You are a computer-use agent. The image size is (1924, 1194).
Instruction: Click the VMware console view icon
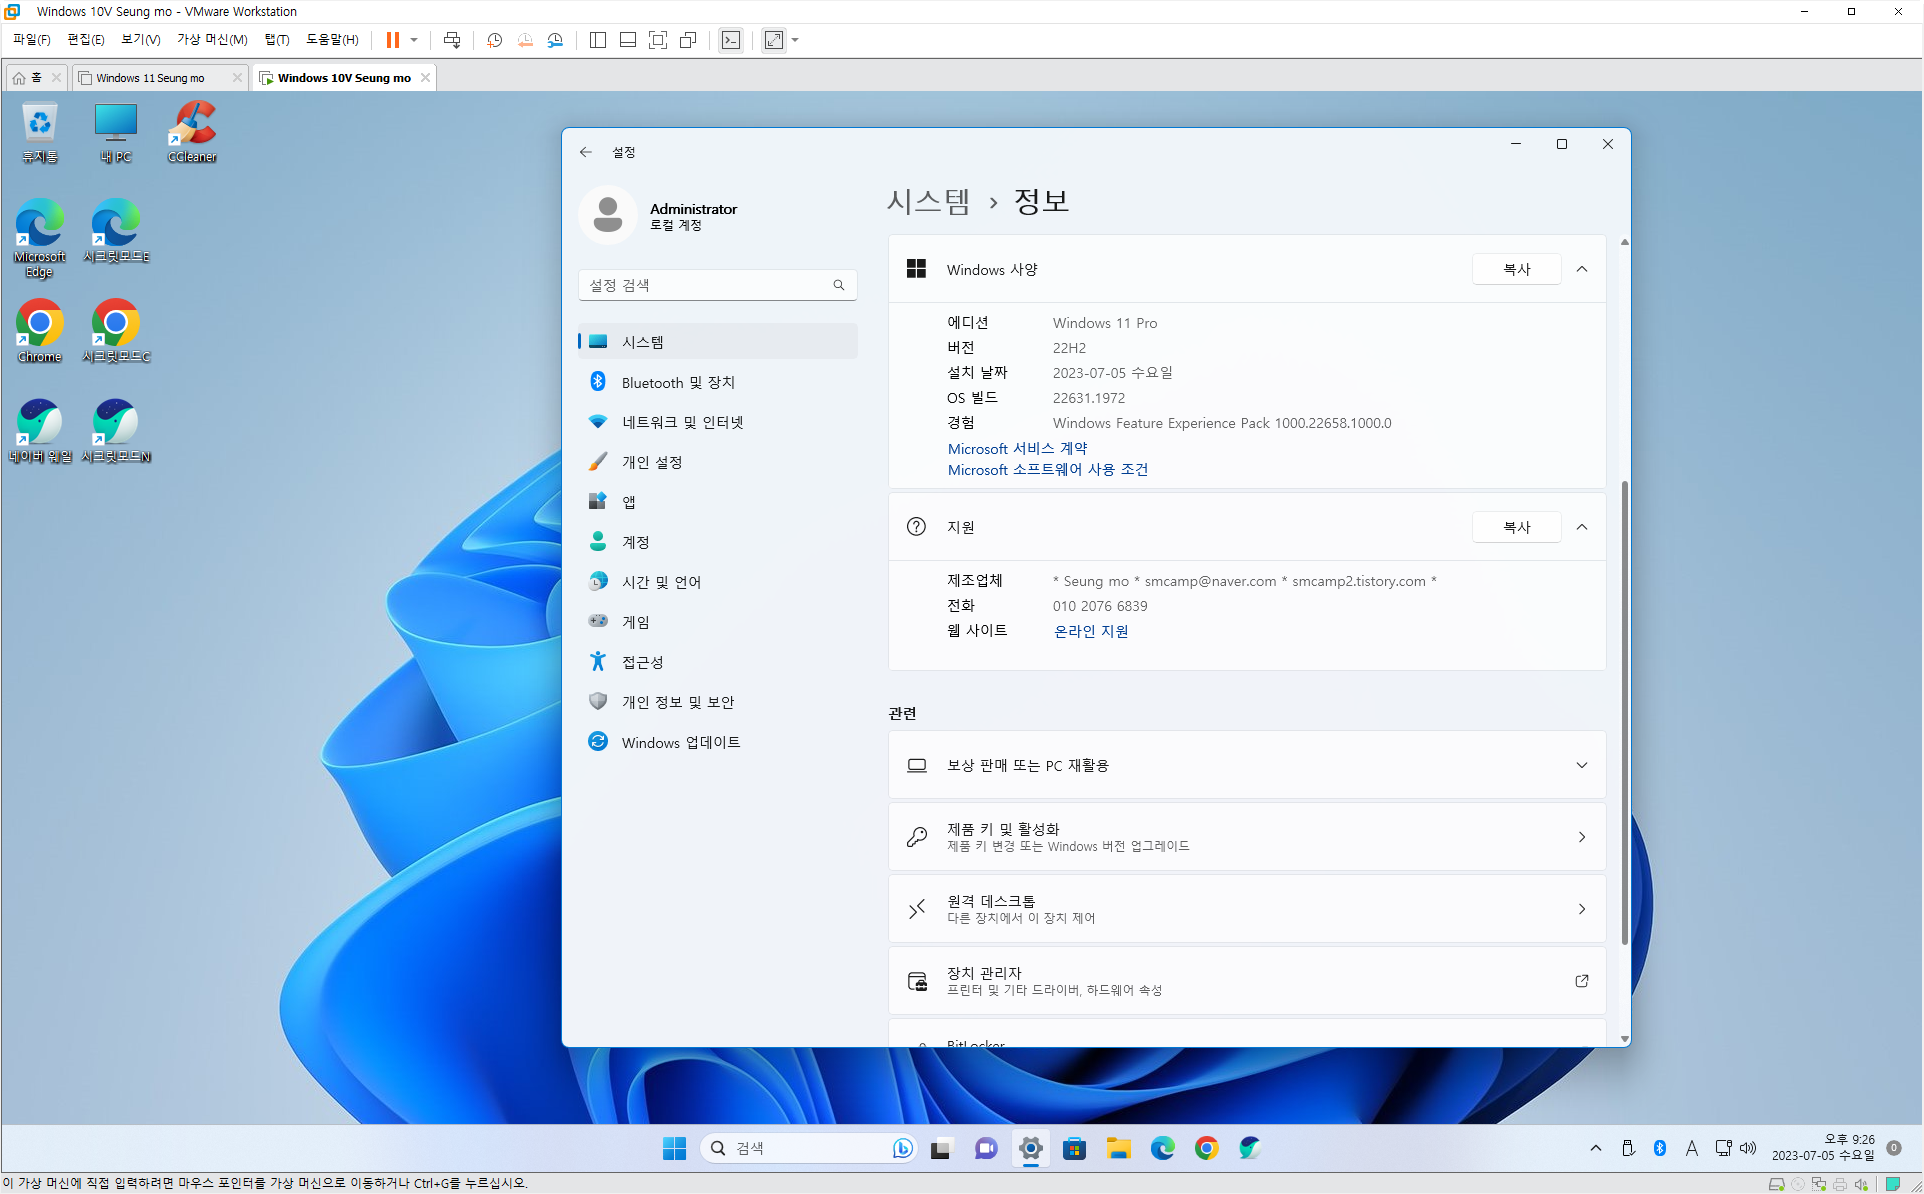731,40
